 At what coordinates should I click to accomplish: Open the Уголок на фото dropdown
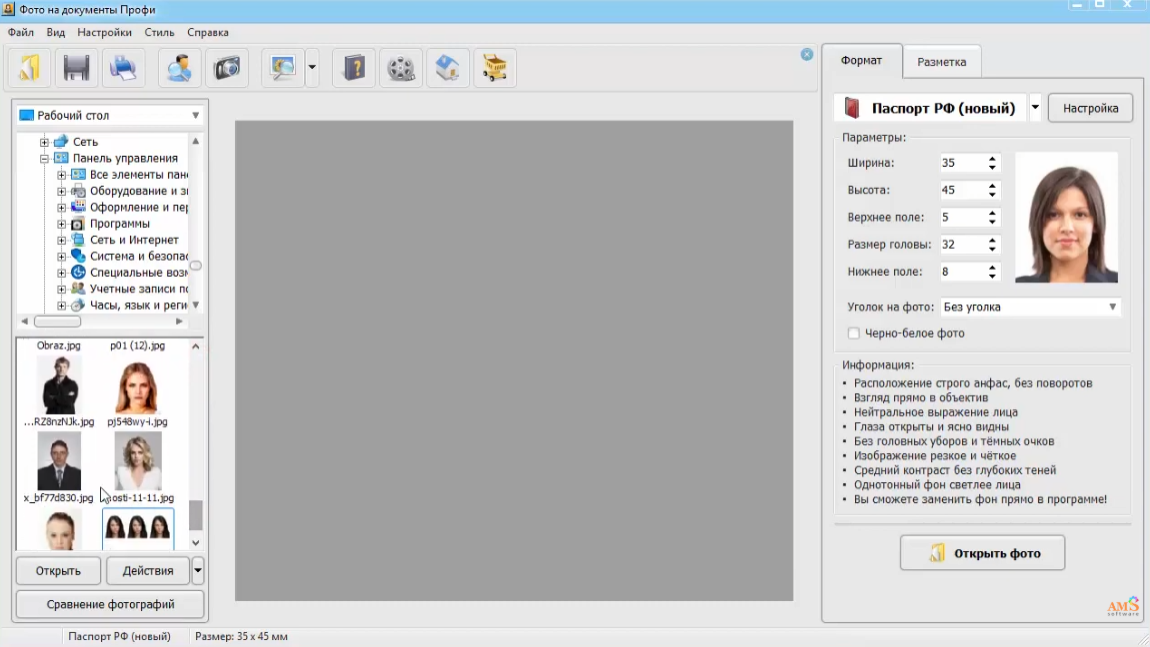(1113, 307)
